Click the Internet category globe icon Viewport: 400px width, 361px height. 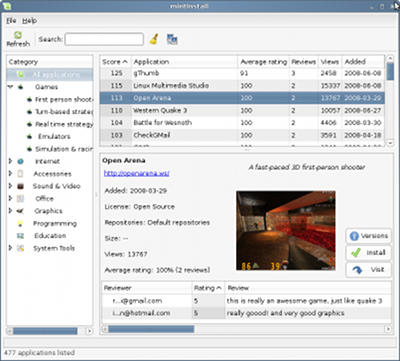[x=21, y=161]
